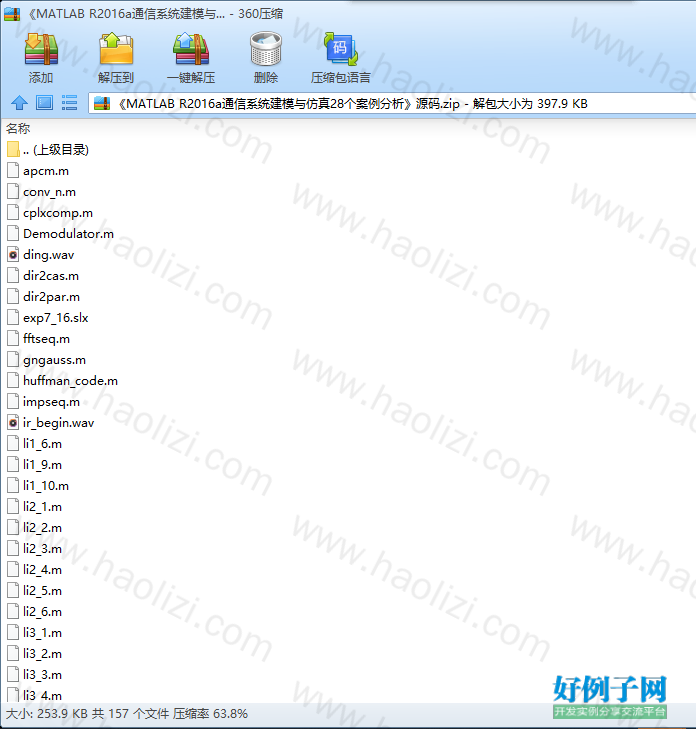Click the 一键解压 one-click extract icon
Image resolution: width=696 pixels, height=729 pixels.
pyautogui.click(x=191, y=48)
